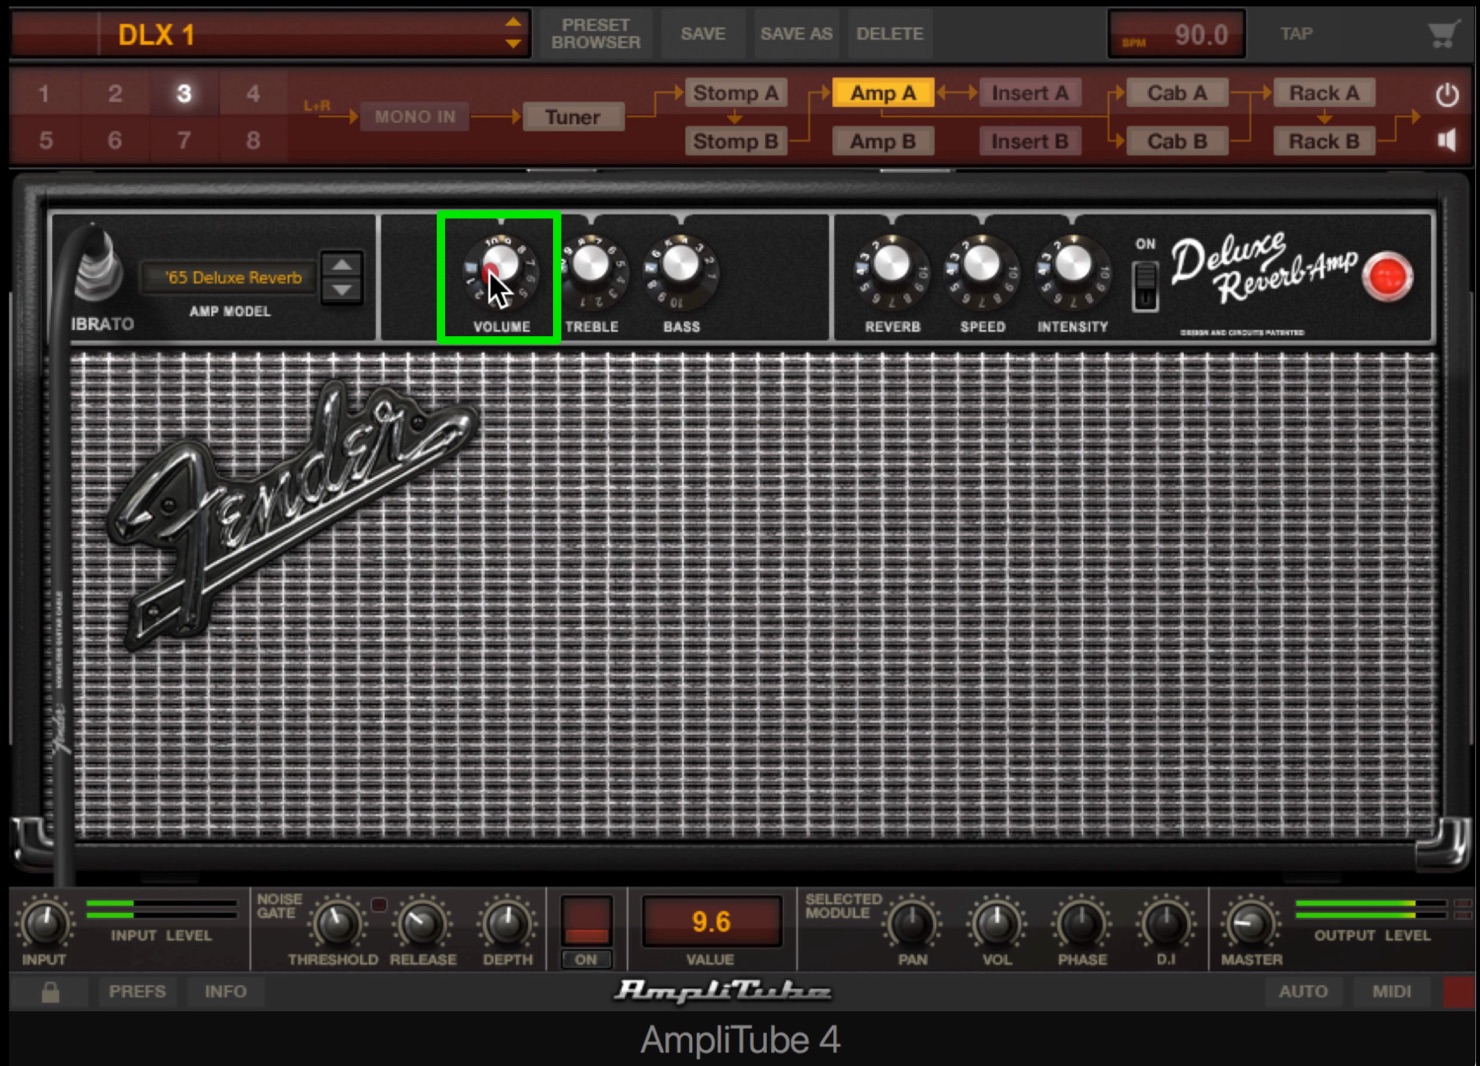Screen dimensions: 1480x1066
Task: Toggle the vibrato ON switch
Action: [x=1145, y=285]
